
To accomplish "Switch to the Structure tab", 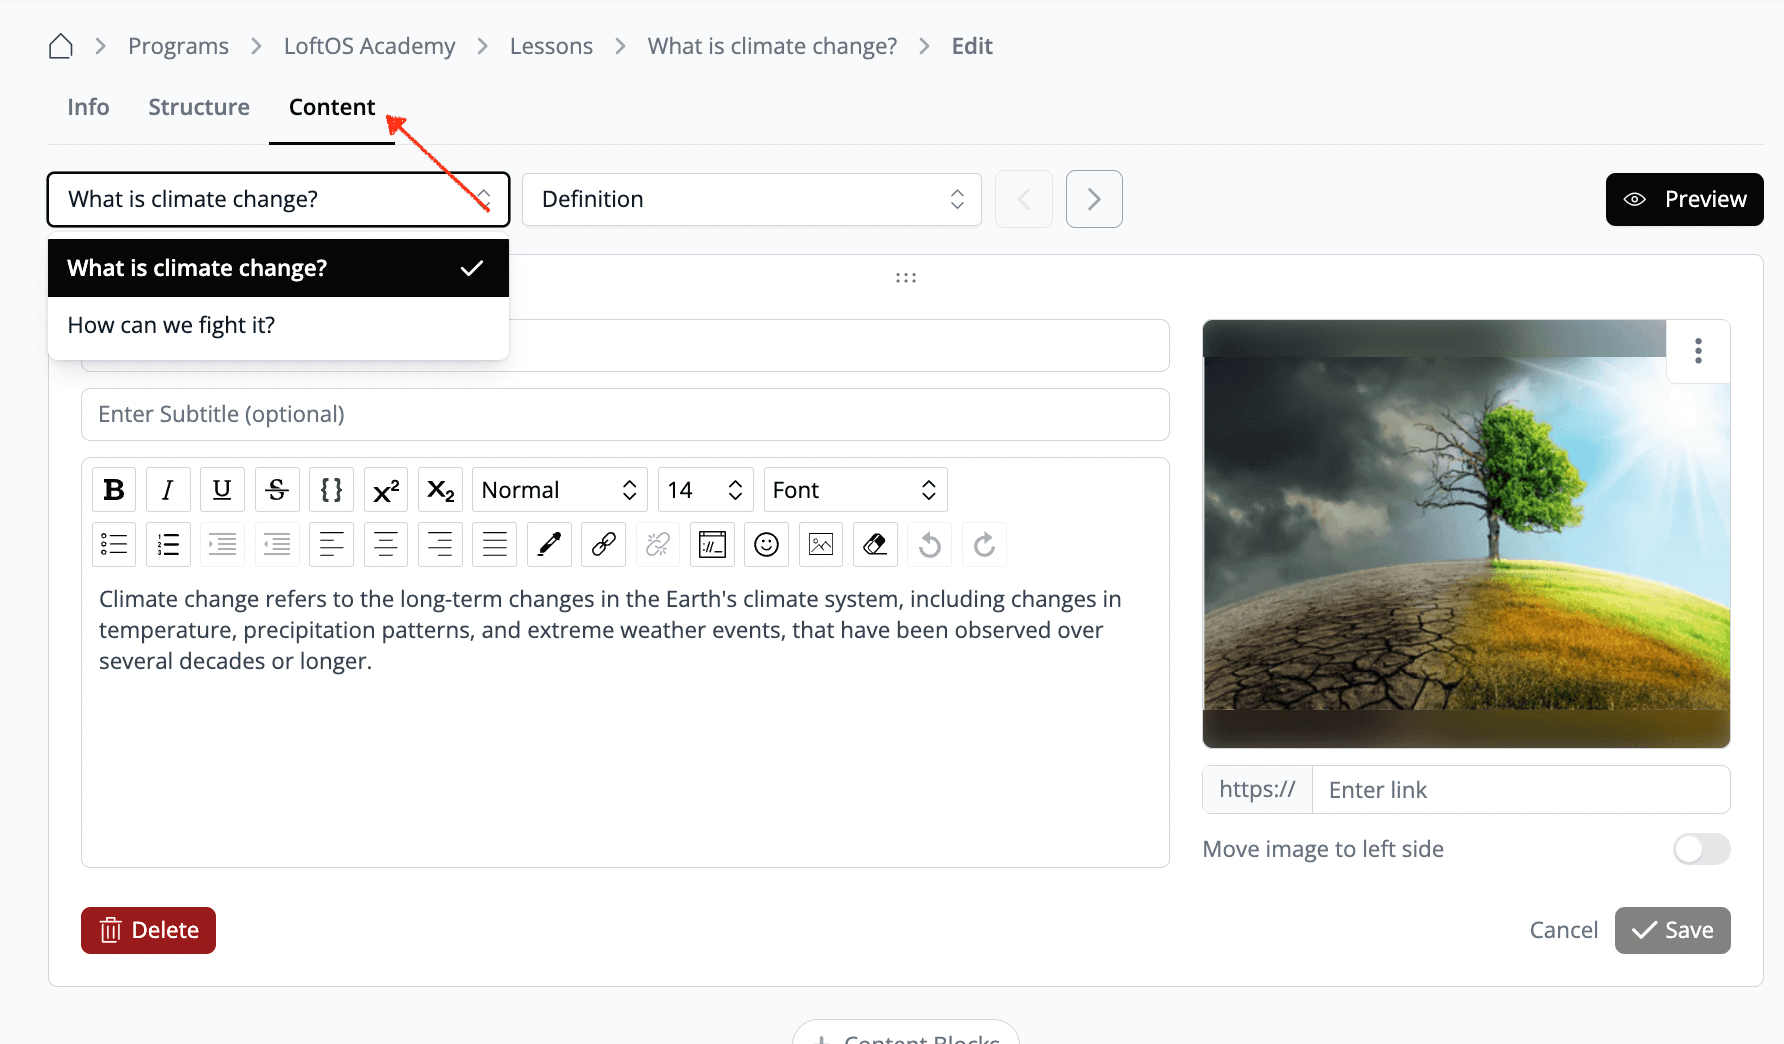I will (x=199, y=107).
